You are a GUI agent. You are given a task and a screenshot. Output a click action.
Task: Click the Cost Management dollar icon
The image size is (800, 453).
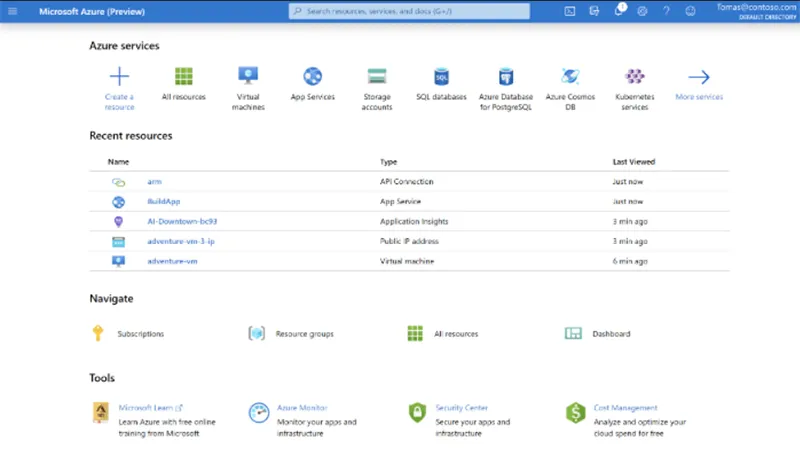click(576, 412)
